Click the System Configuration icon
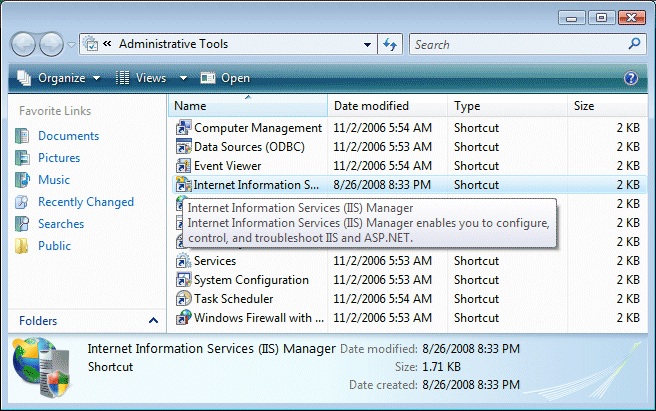This screenshot has height=411, width=656. click(183, 280)
